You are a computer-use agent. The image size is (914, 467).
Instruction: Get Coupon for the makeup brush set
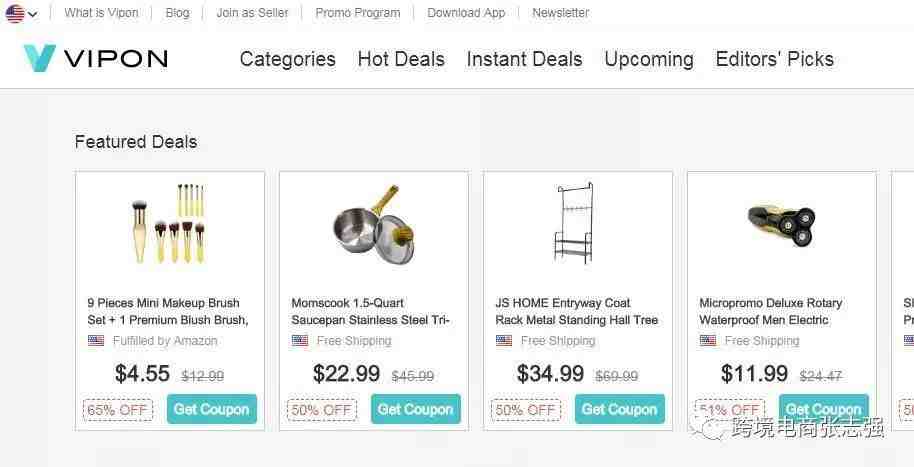212,409
